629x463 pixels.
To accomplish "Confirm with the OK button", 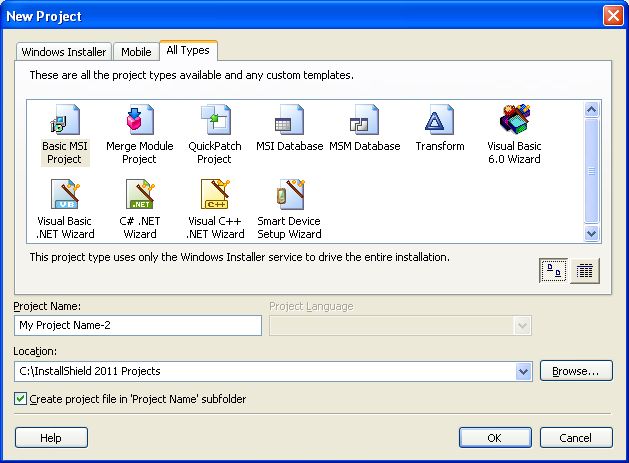I will click(x=495, y=438).
